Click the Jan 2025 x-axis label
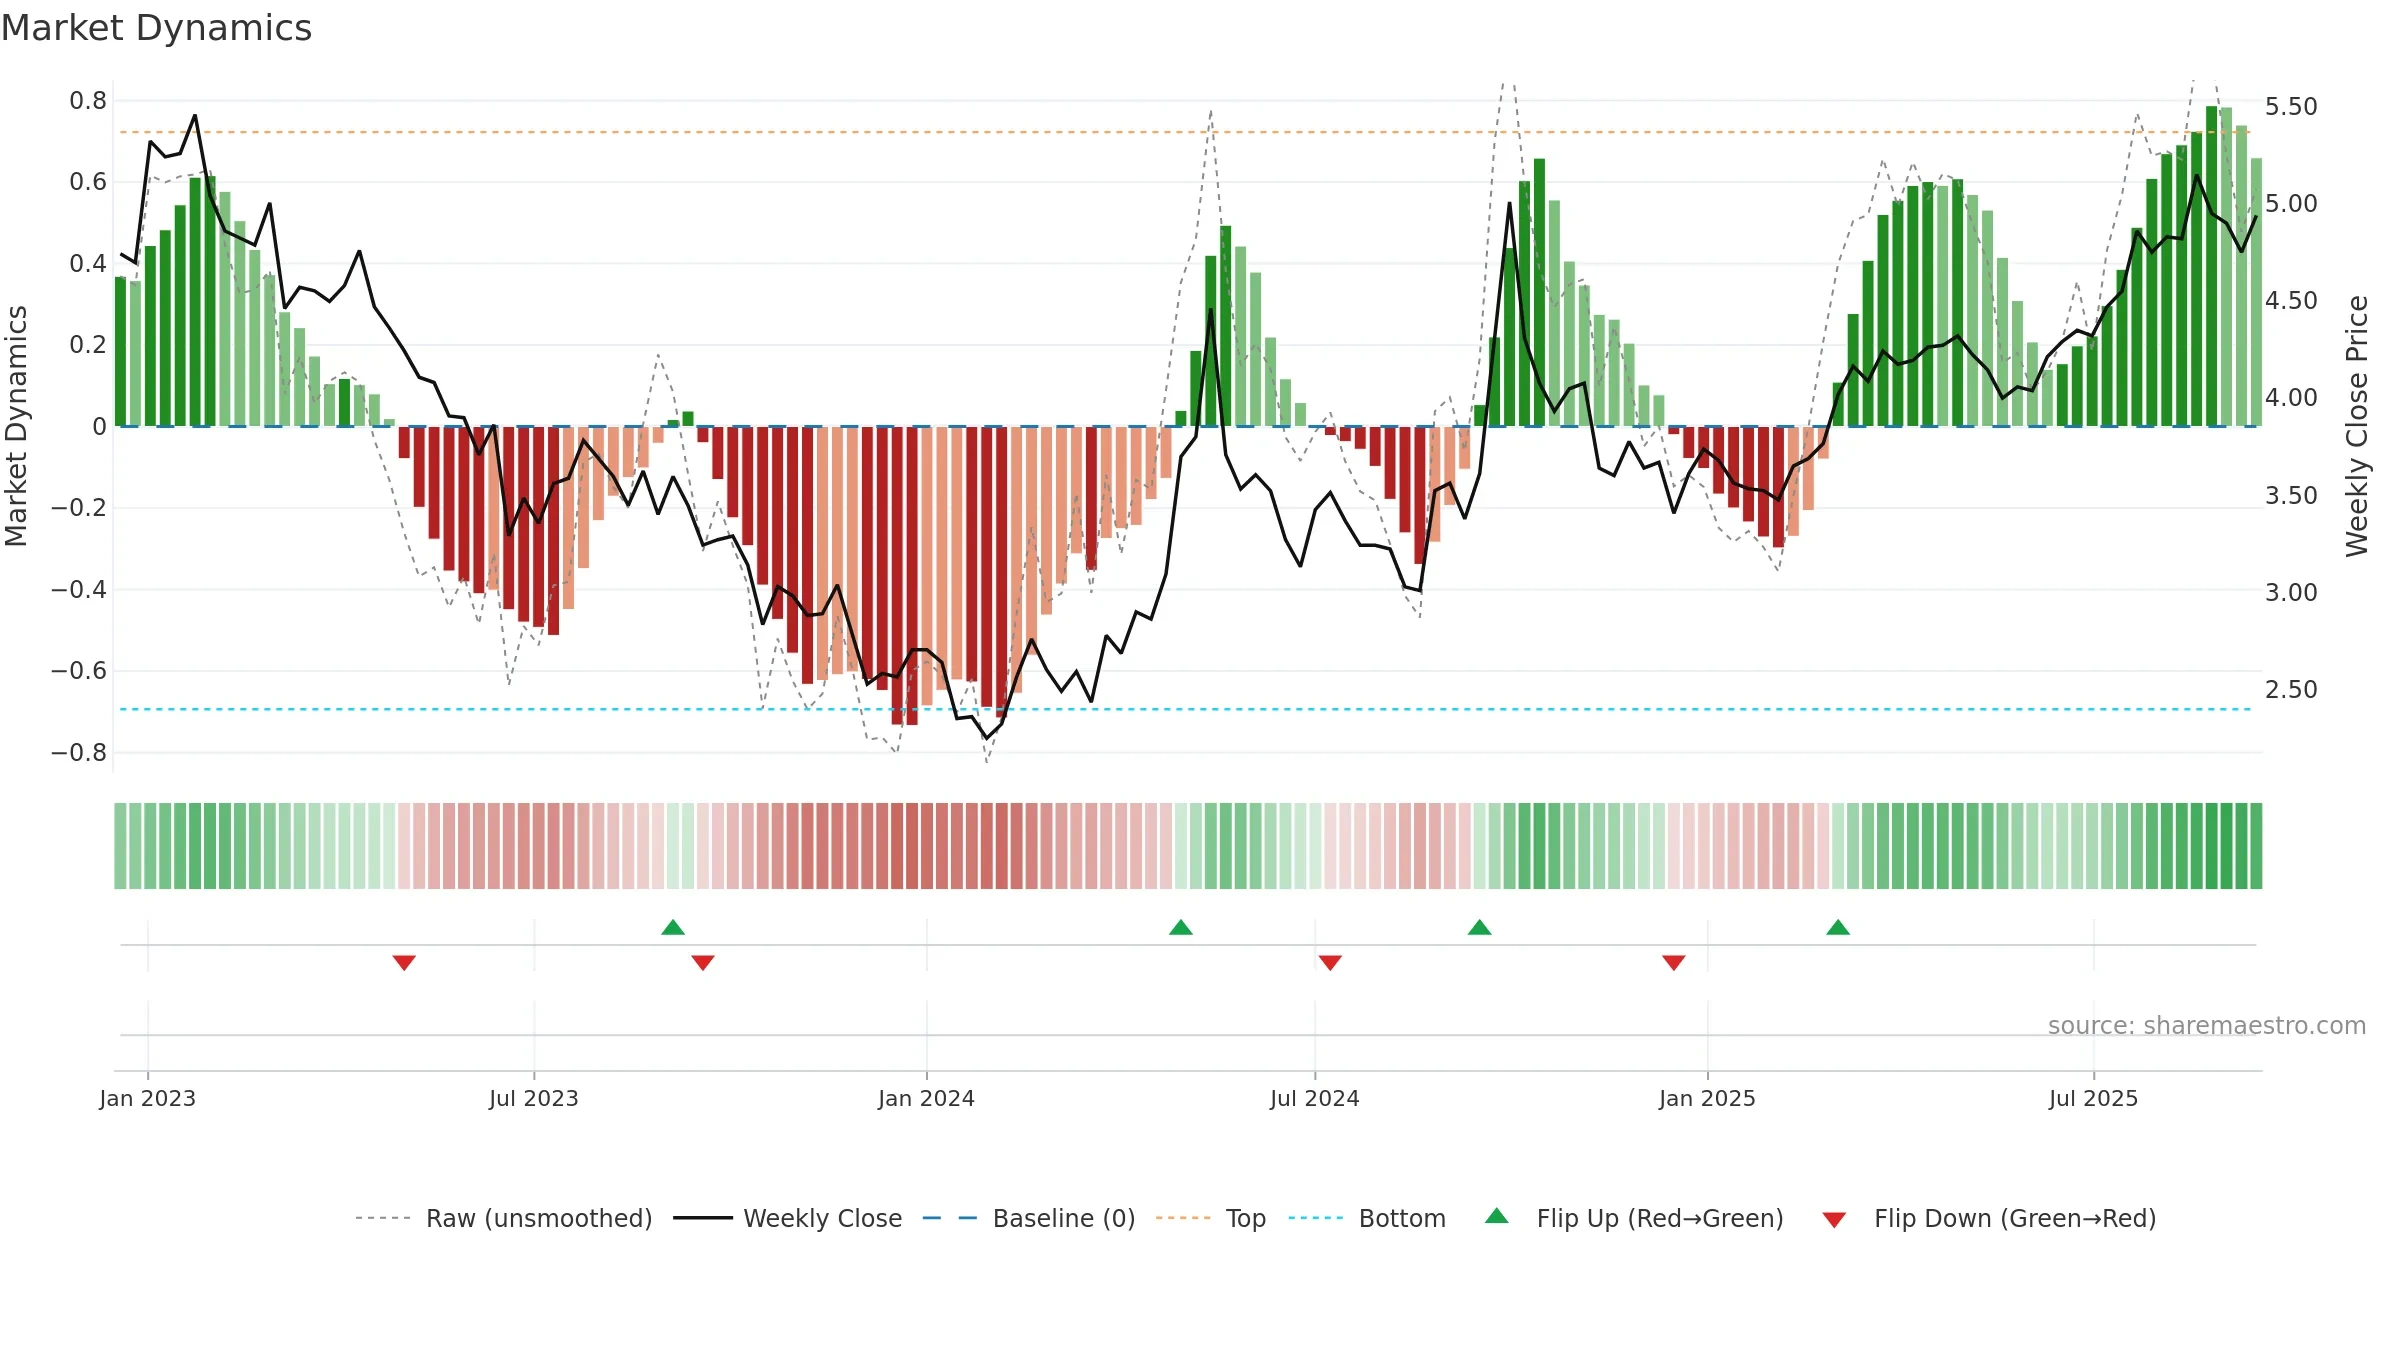 point(1708,1098)
